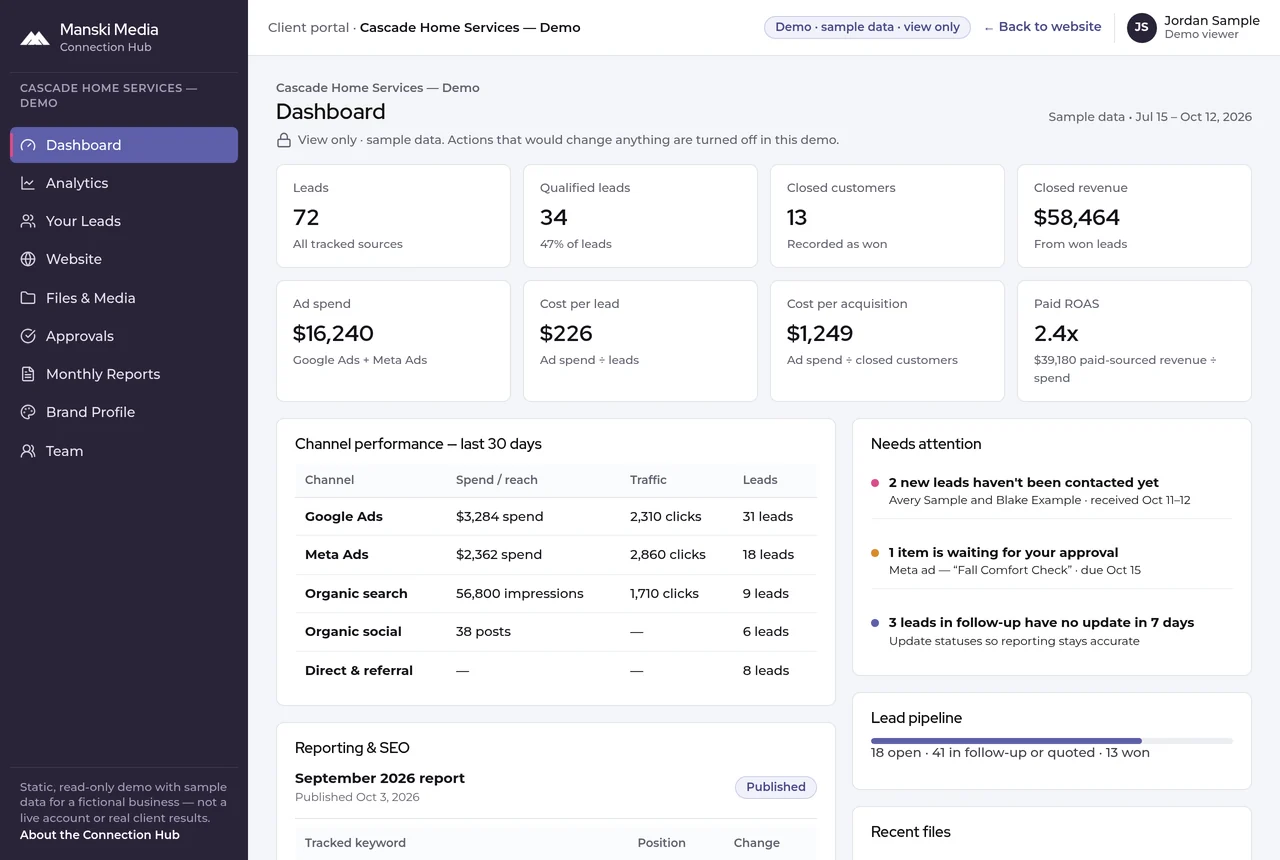The image size is (1280, 860).
Task: Click the September 2026 report title
Action: pos(380,778)
